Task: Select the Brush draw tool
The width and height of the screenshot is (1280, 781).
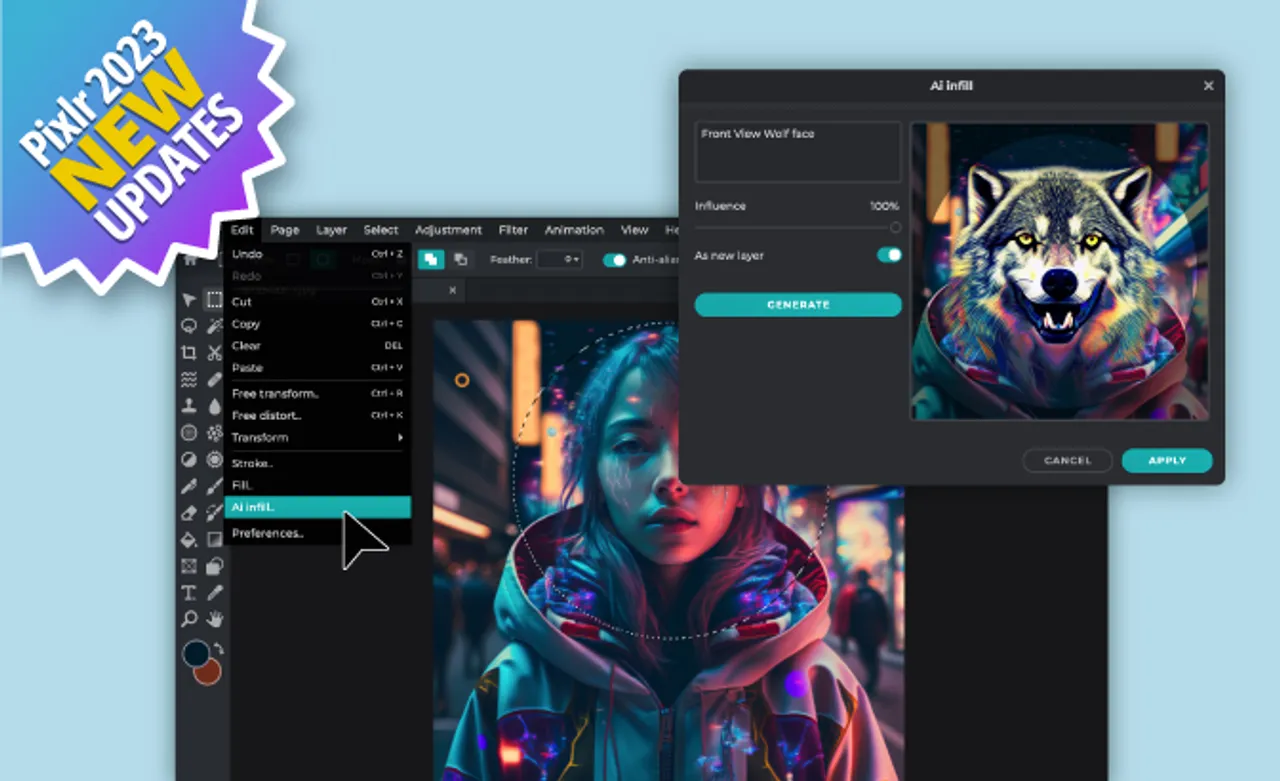Action: pyautogui.click(x=214, y=486)
